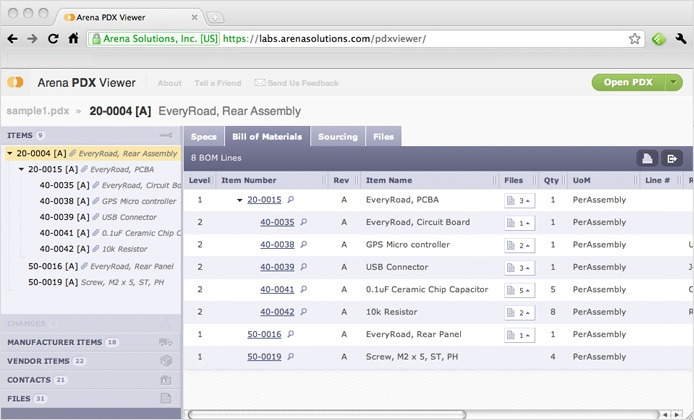Click the browser back arrow

[x=12, y=39]
